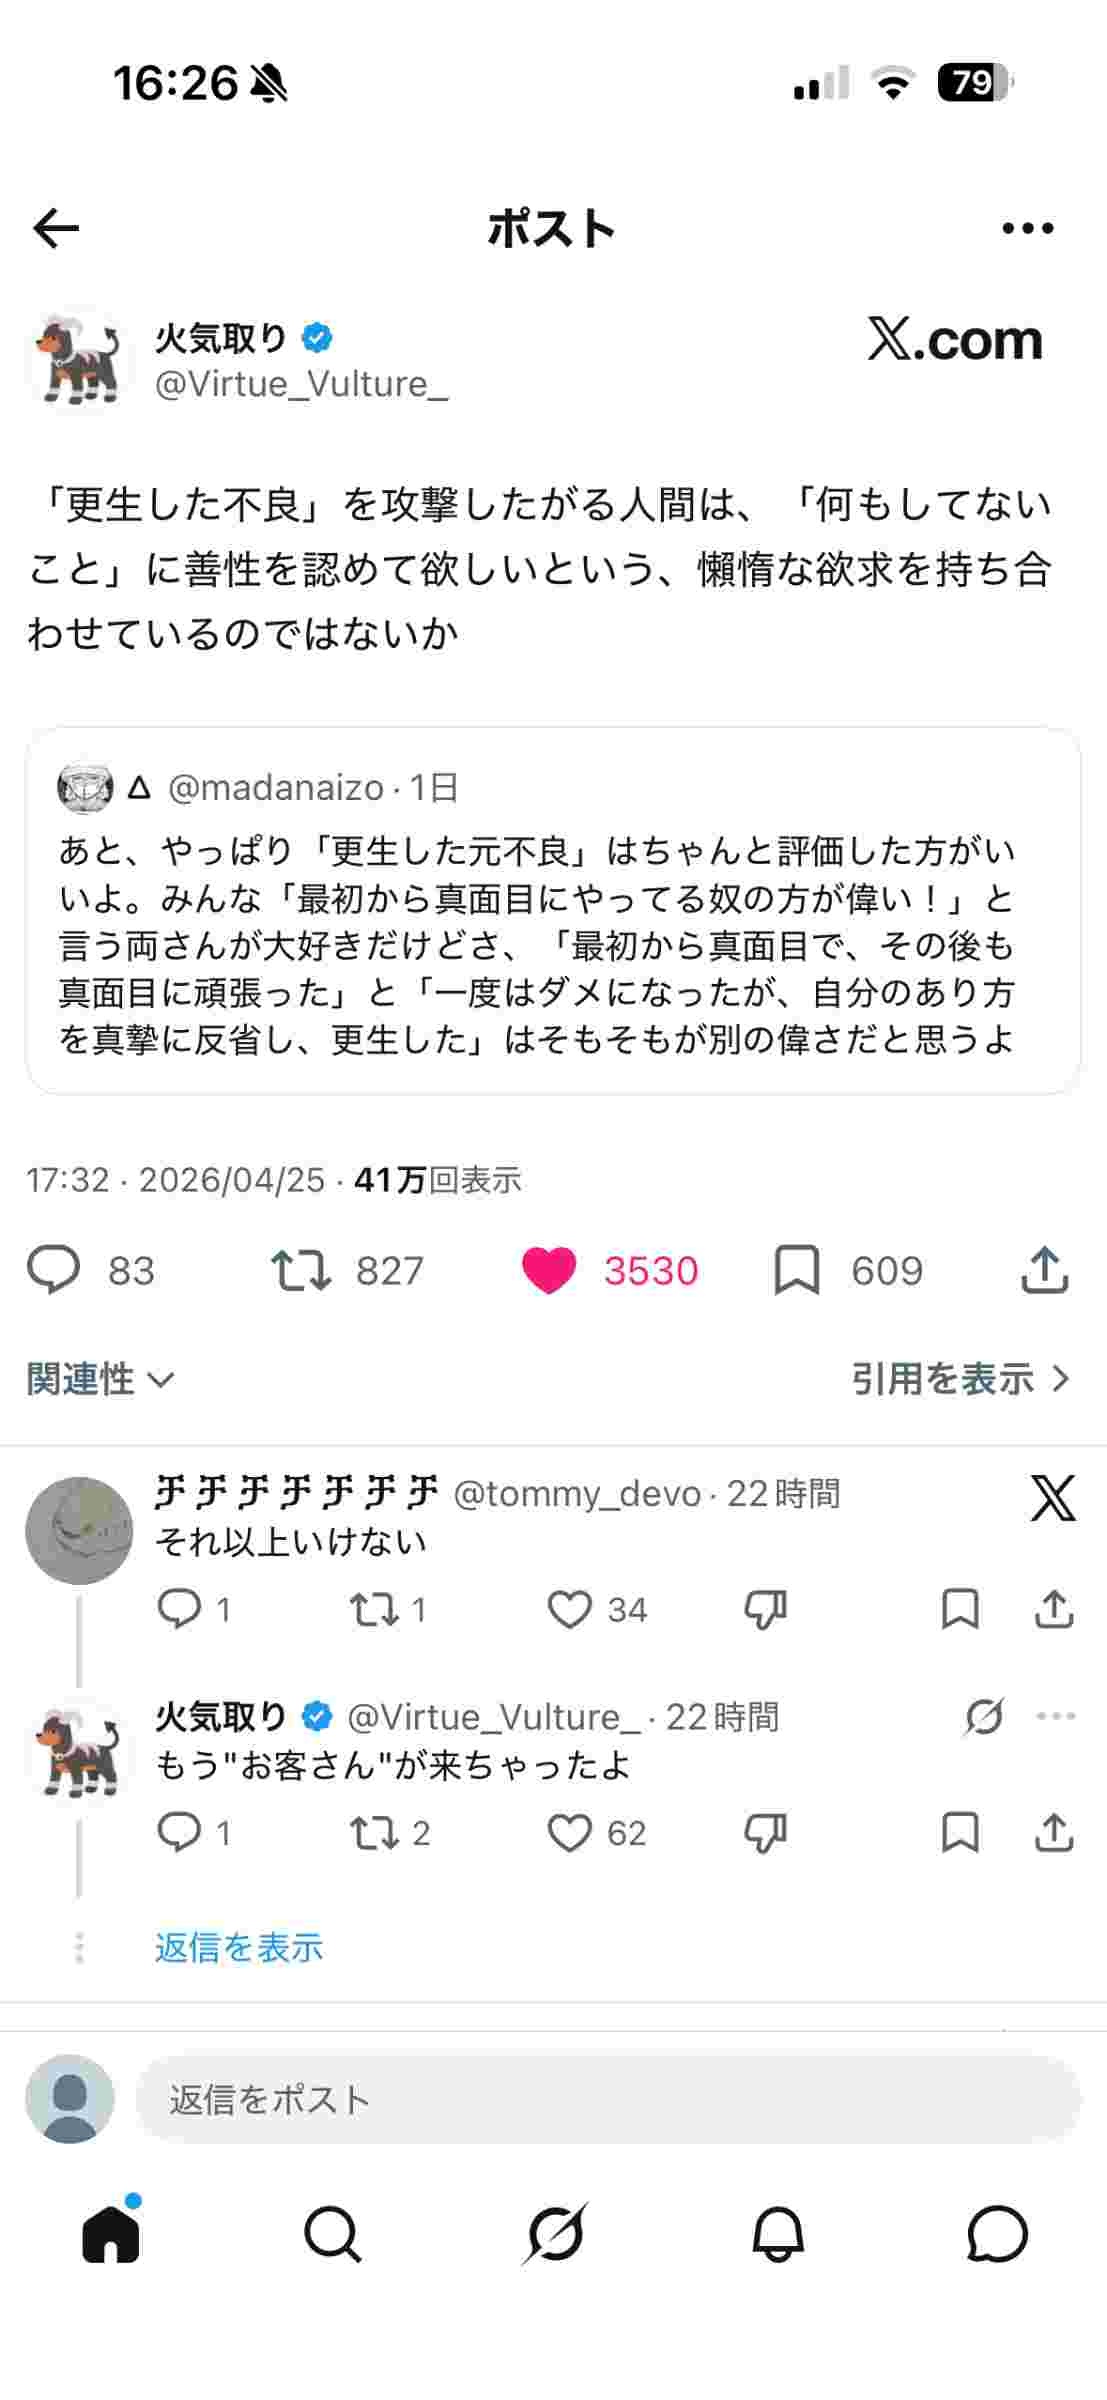Screen dimensions: 1107x2400
Task: Open the messages tab in bottom bar
Action: [x=997, y=2233]
